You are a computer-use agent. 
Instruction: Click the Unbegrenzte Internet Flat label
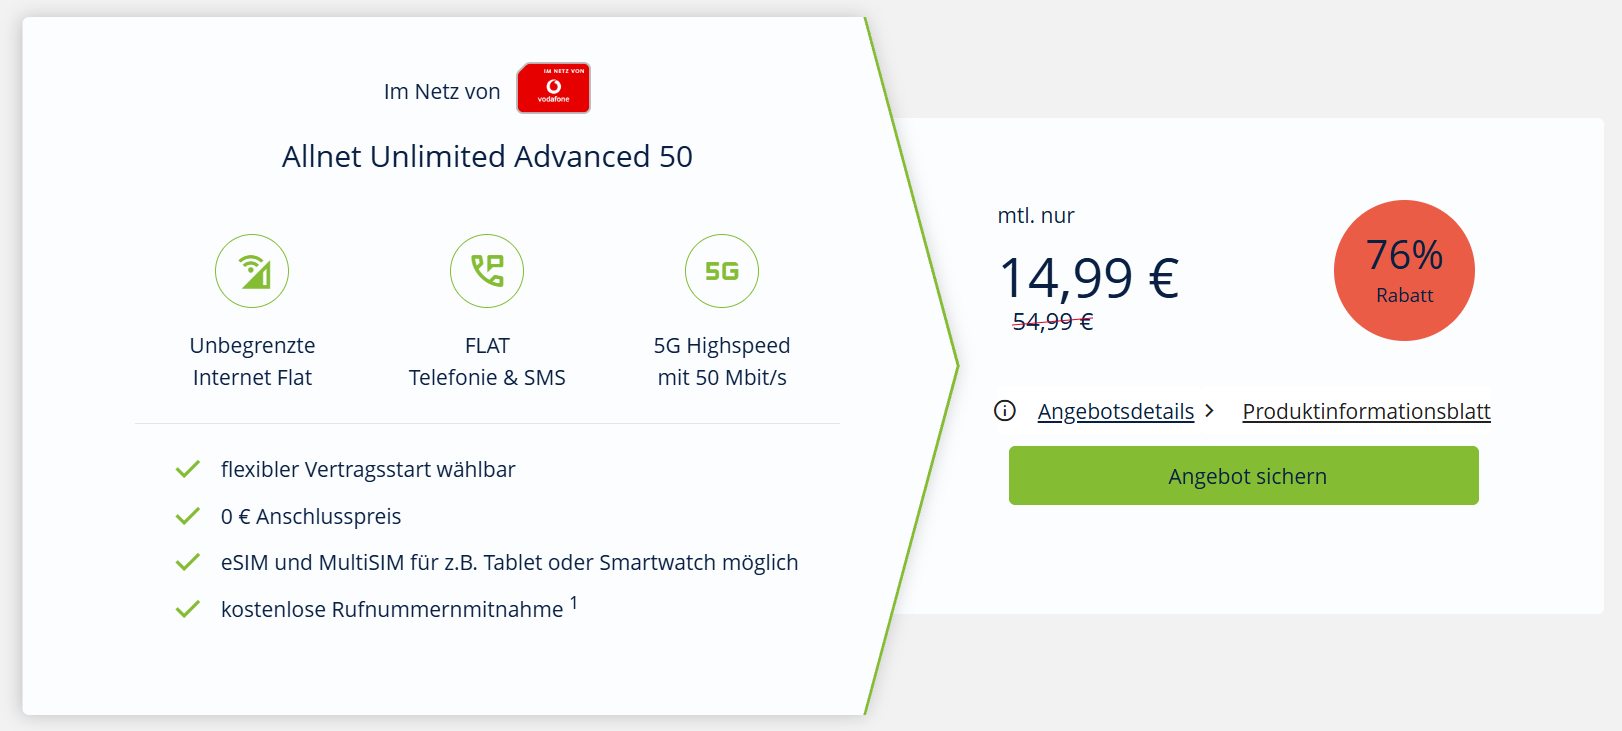click(252, 361)
